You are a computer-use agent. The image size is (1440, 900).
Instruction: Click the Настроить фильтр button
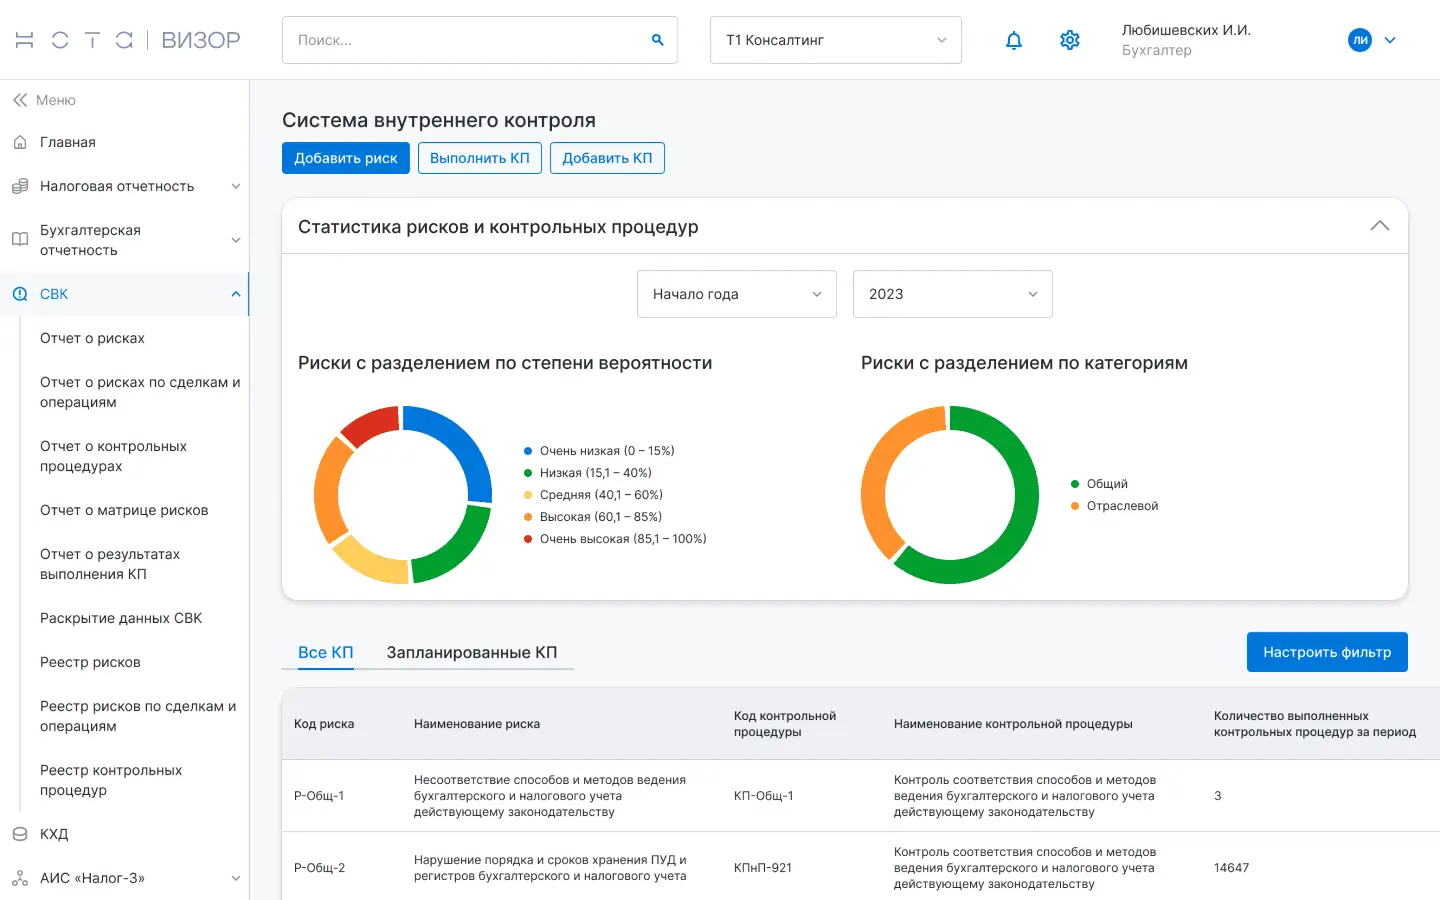tap(1327, 652)
